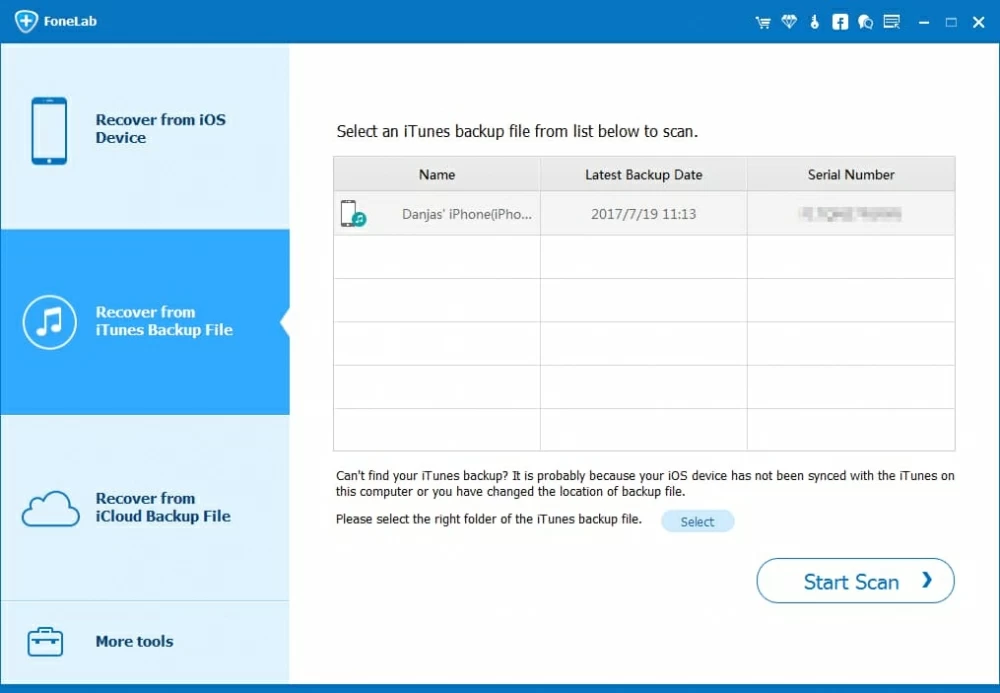The image size is (1000, 693).
Task: Click the key registration icon
Action: tap(814, 22)
